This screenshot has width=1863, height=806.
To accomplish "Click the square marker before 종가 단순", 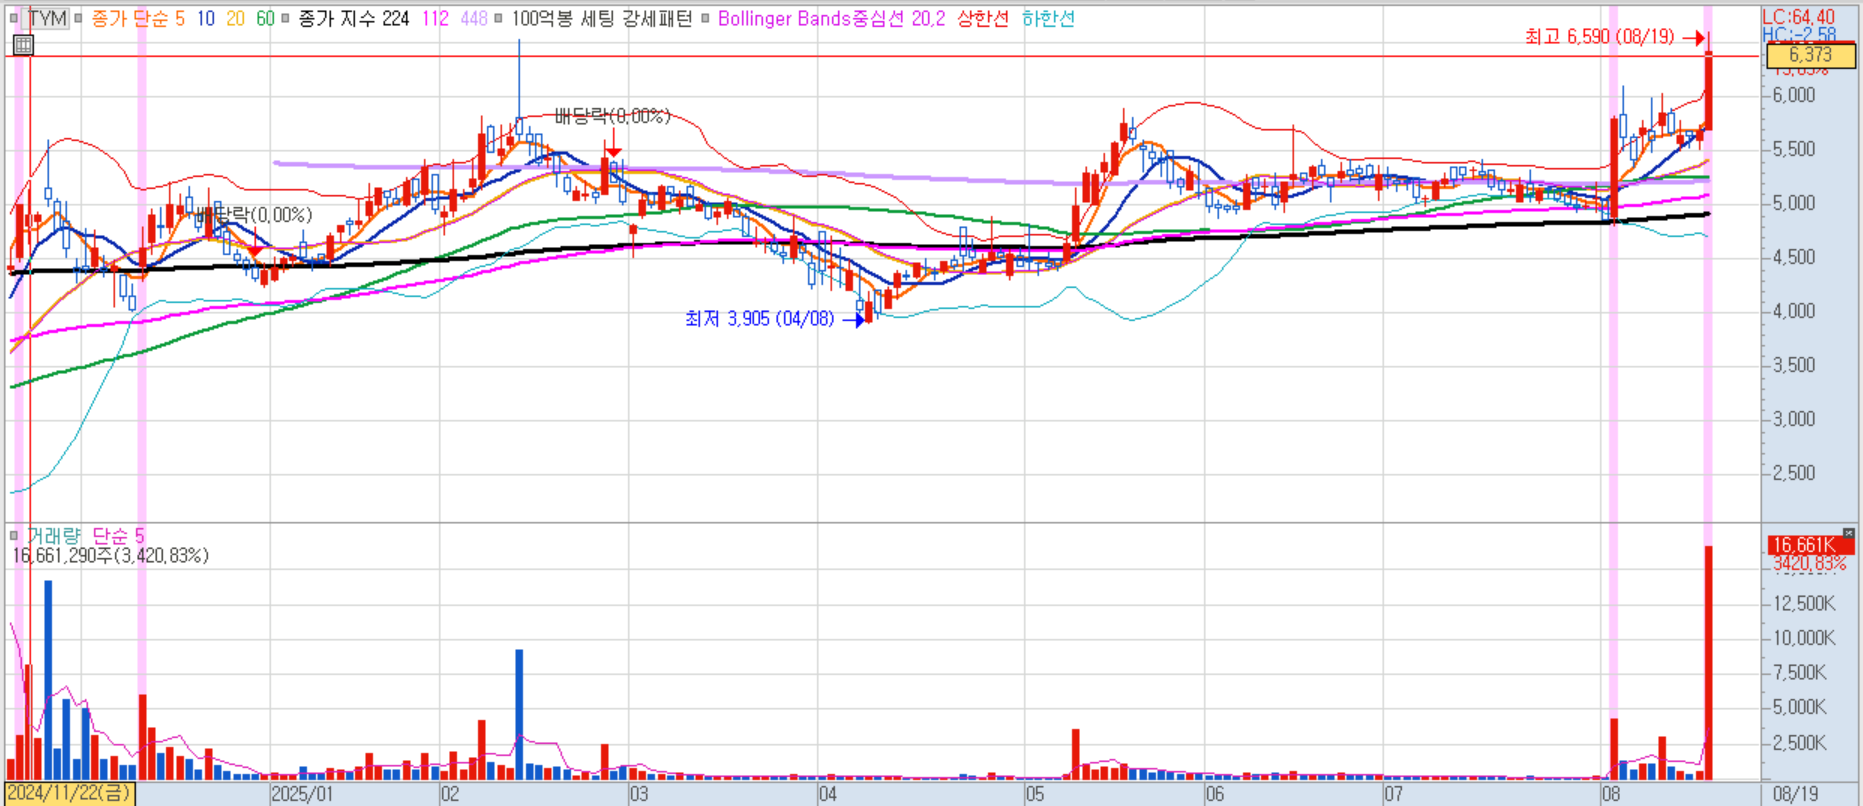I will pos(79,18).
